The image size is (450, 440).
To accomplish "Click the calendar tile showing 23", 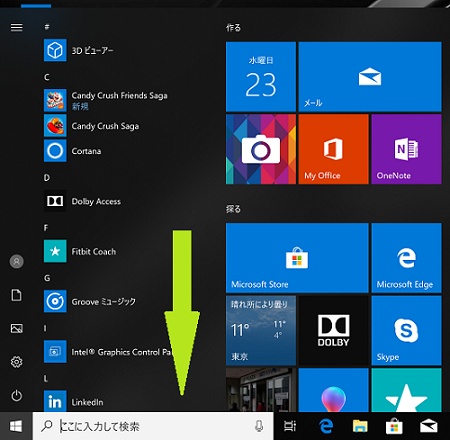I will (261, 77).
